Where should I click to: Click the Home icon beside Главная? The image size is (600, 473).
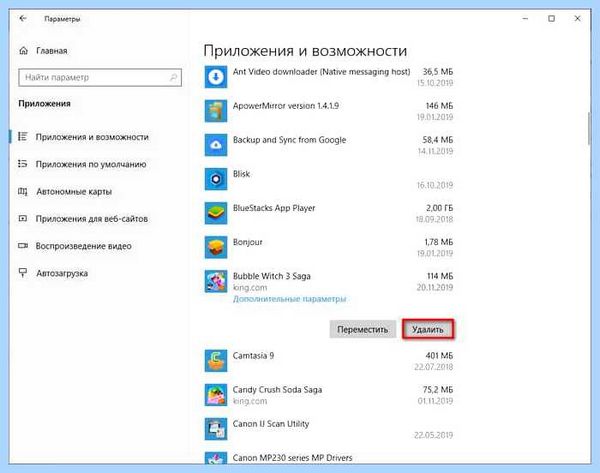point(24,51)
